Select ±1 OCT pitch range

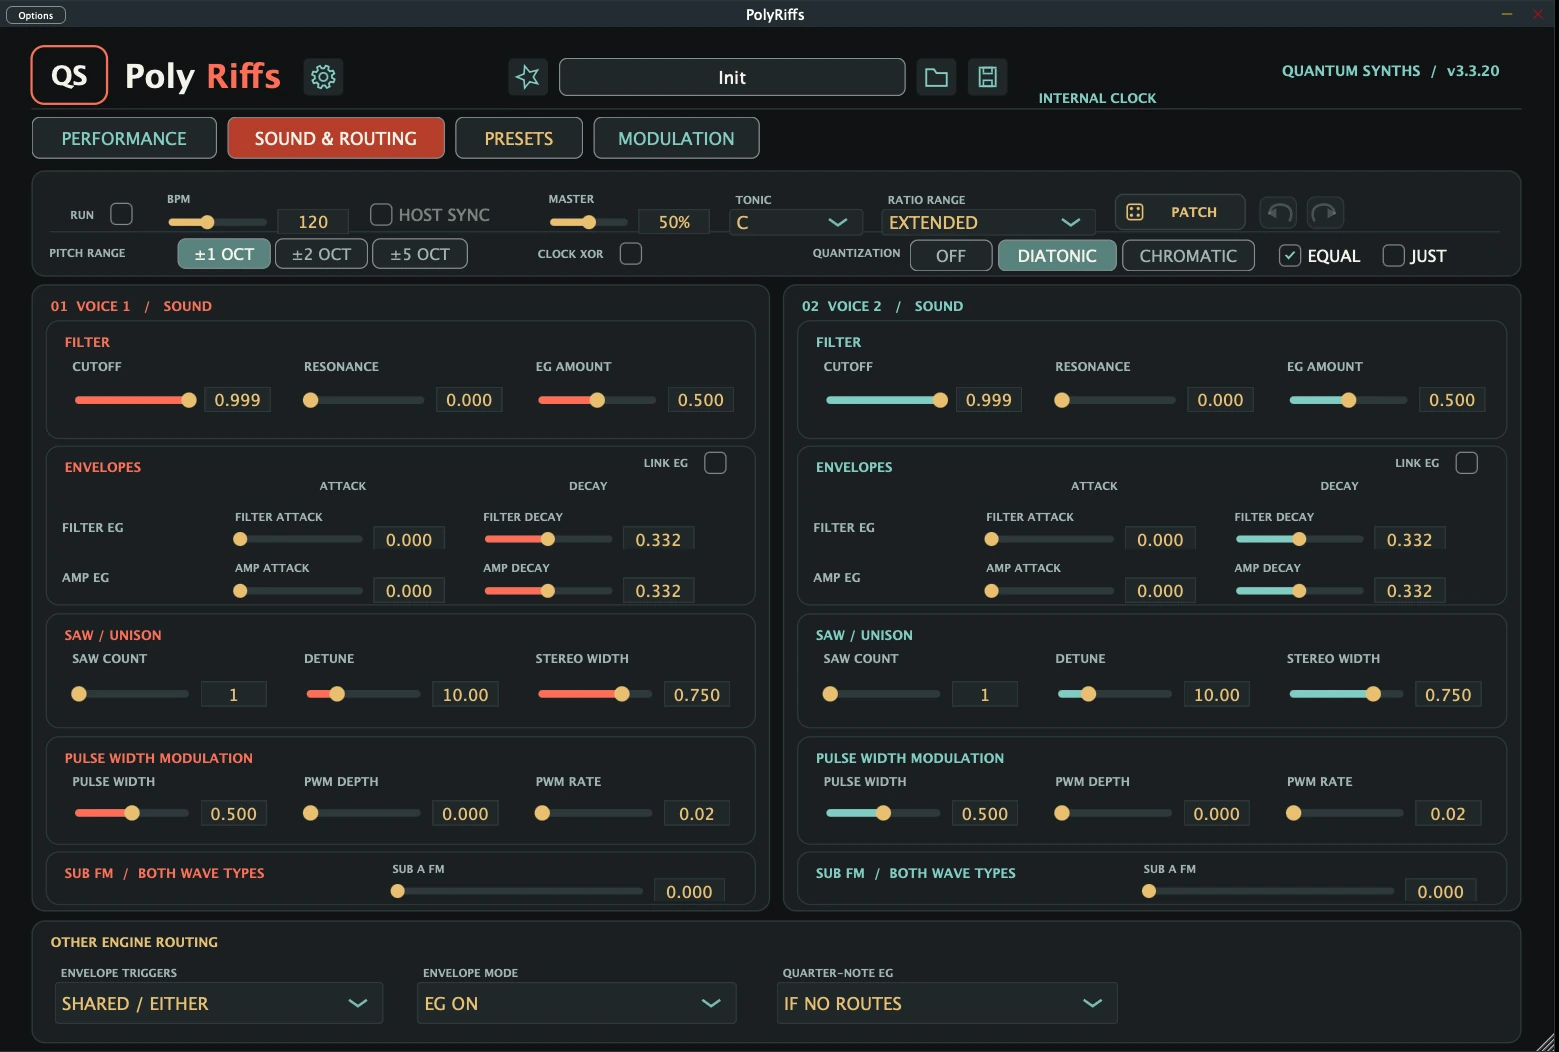pyautogui.click(x=224, y=254)
